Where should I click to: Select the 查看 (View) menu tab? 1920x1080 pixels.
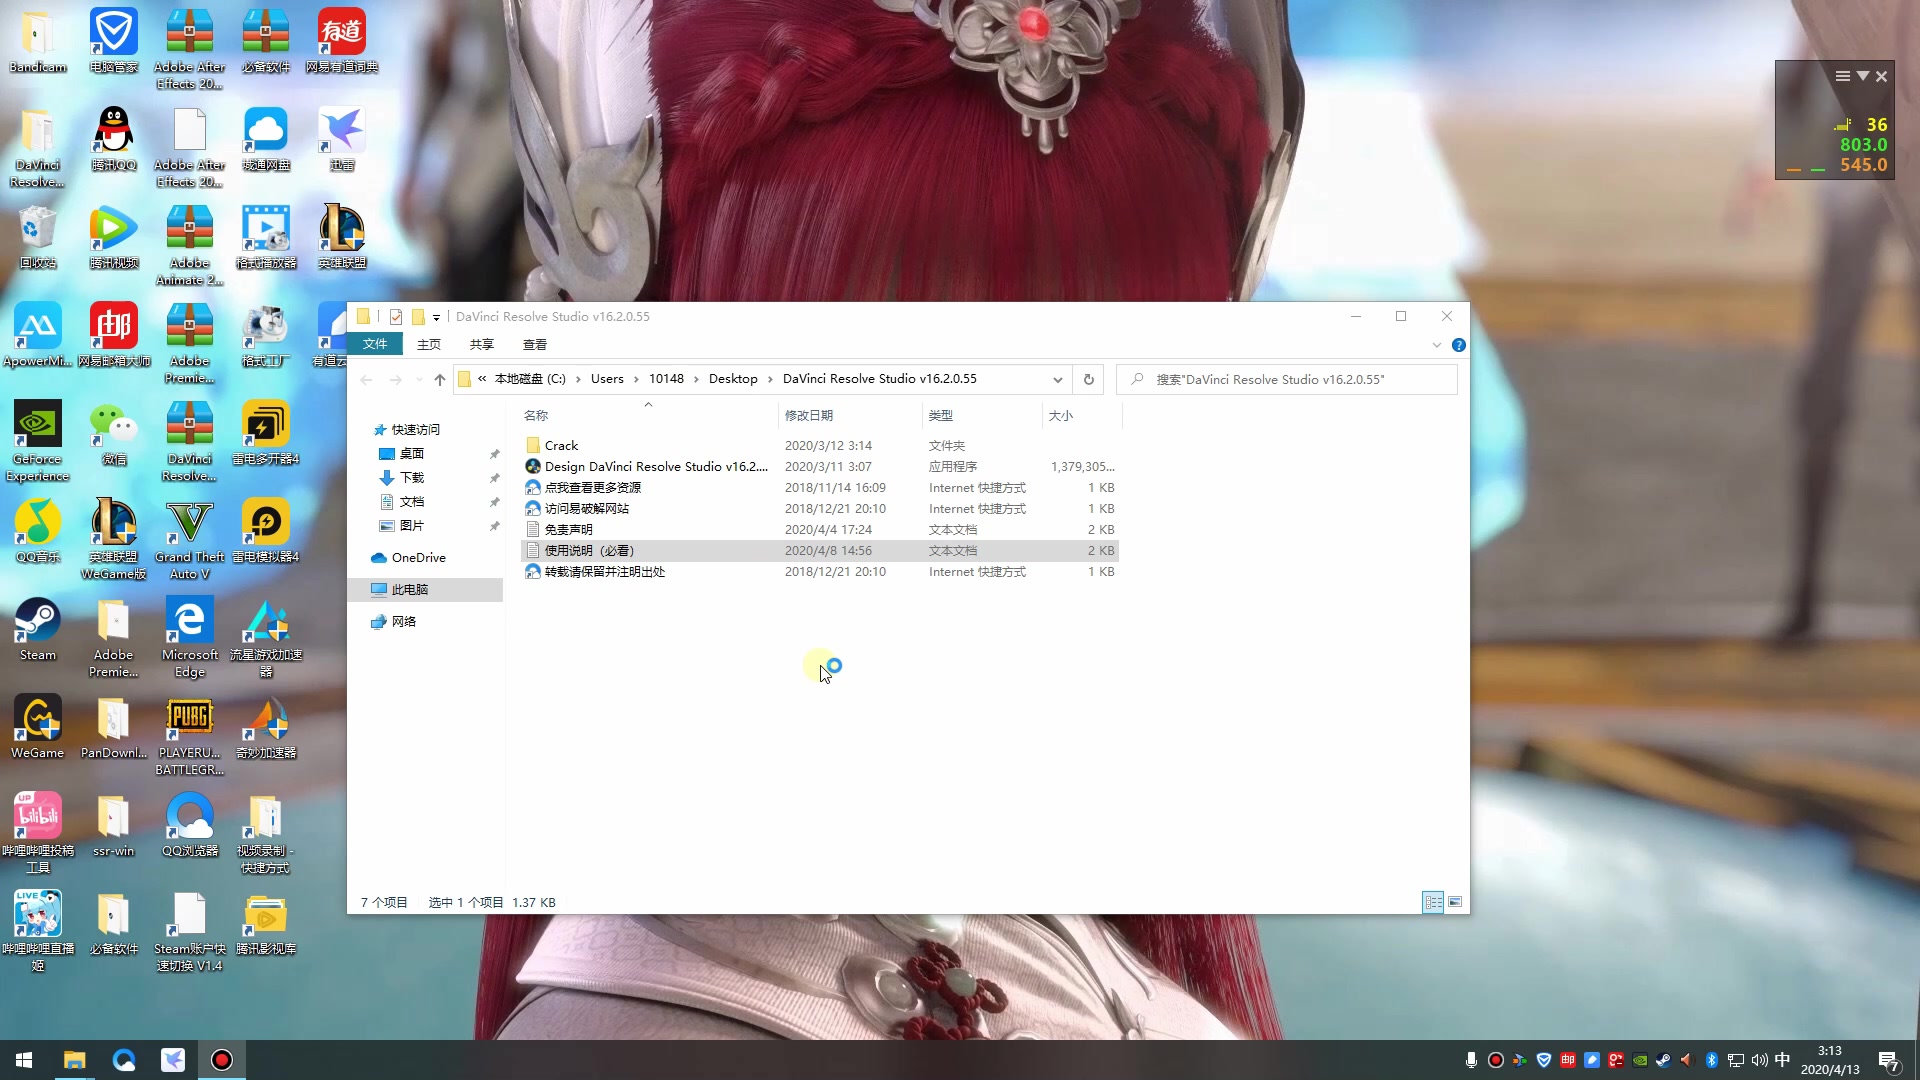point(534,344)
